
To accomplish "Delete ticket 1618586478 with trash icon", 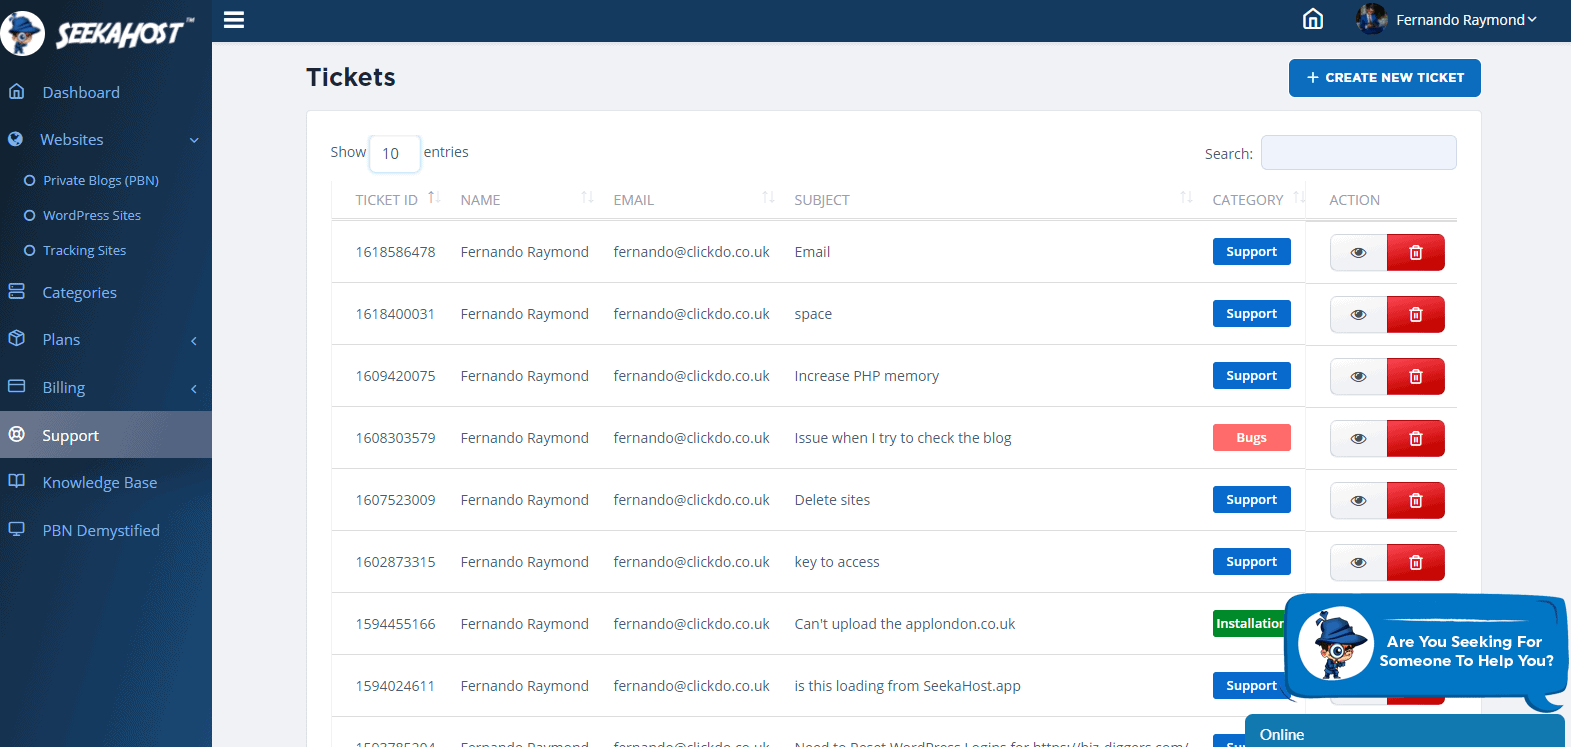I will (x=1415, y=253).
